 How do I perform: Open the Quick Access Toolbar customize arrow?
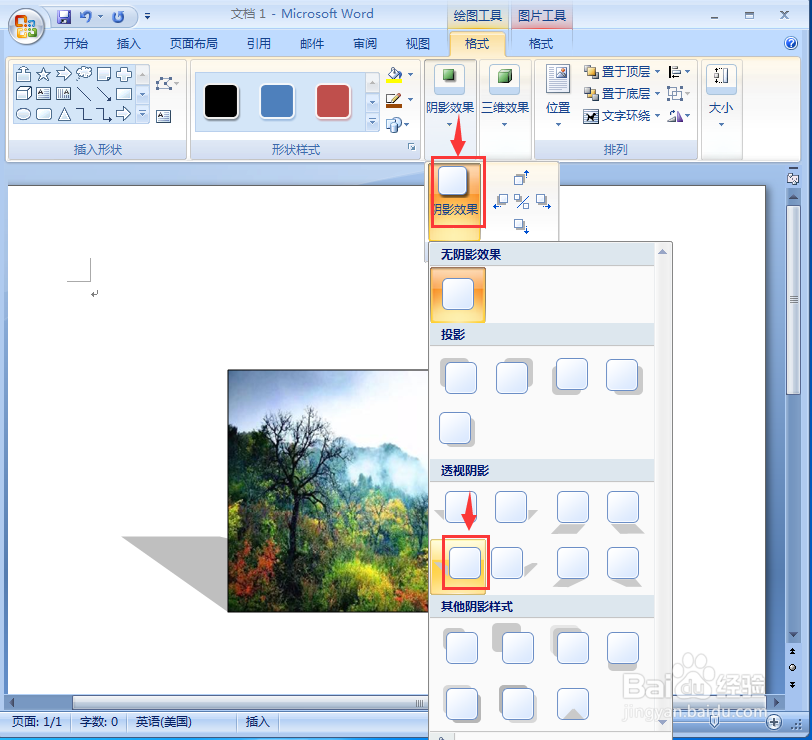(148, 17)
